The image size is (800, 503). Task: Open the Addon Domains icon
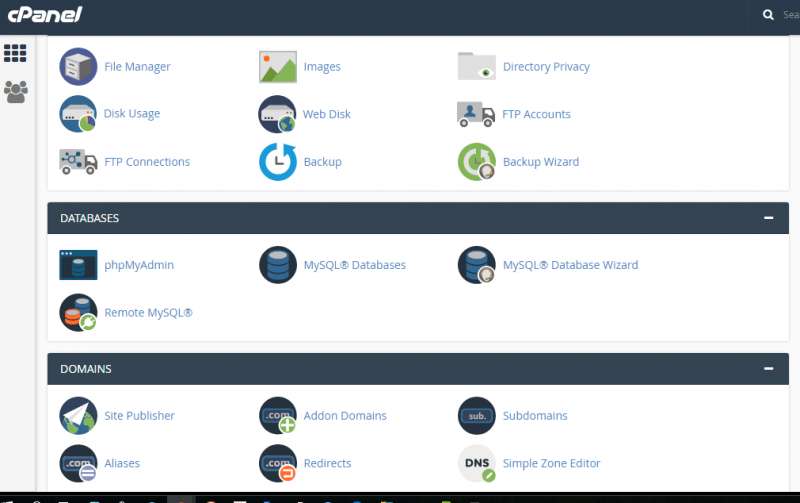point(277,415)
